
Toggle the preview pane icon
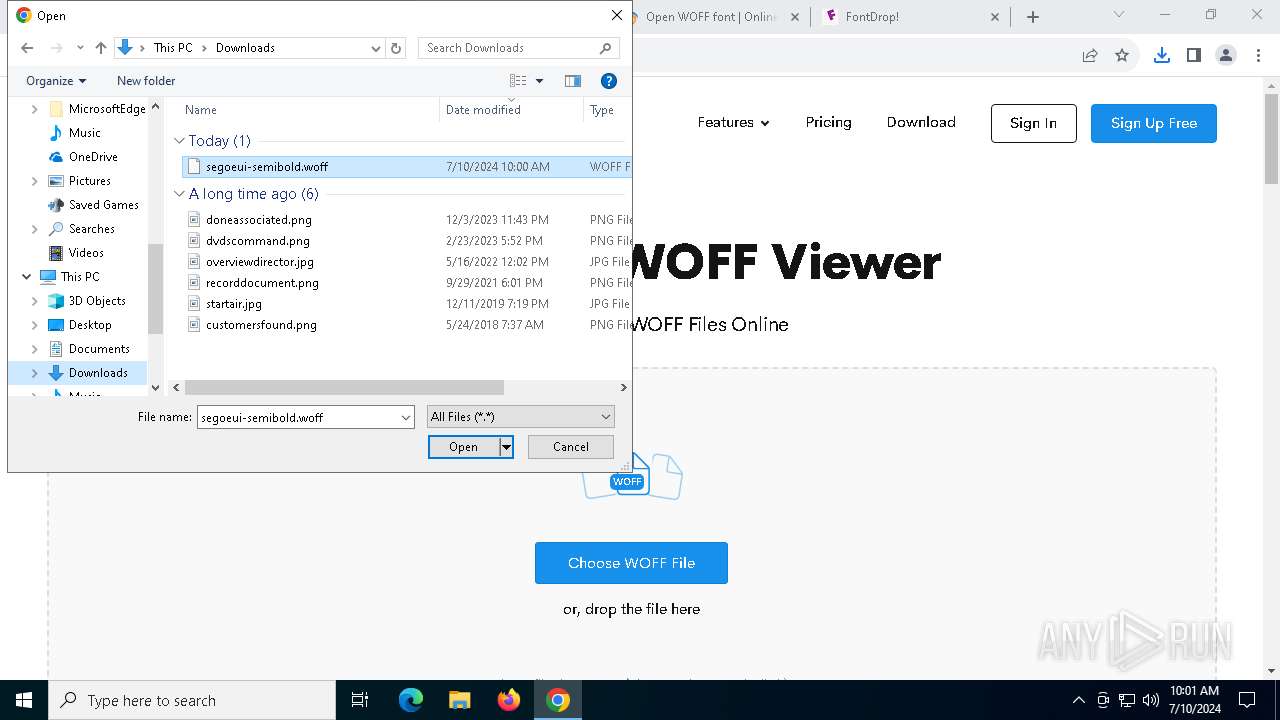(573, 81)
